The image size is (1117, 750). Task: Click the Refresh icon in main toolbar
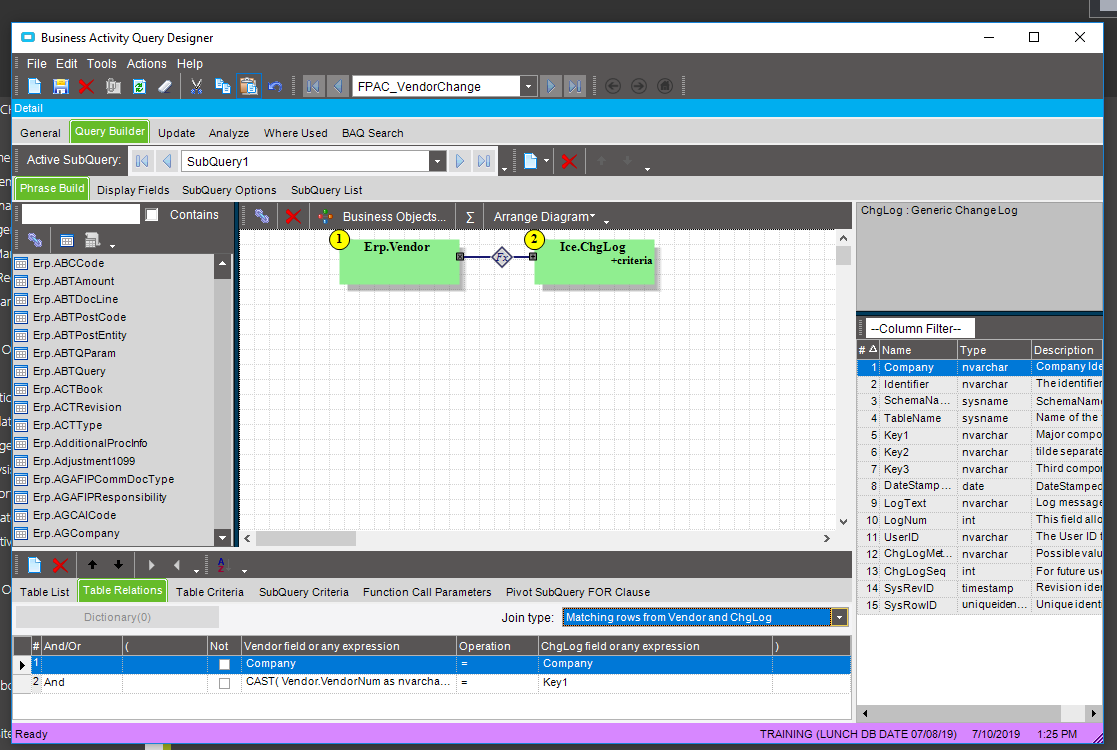pyautogui.click(x=139, y=86)
